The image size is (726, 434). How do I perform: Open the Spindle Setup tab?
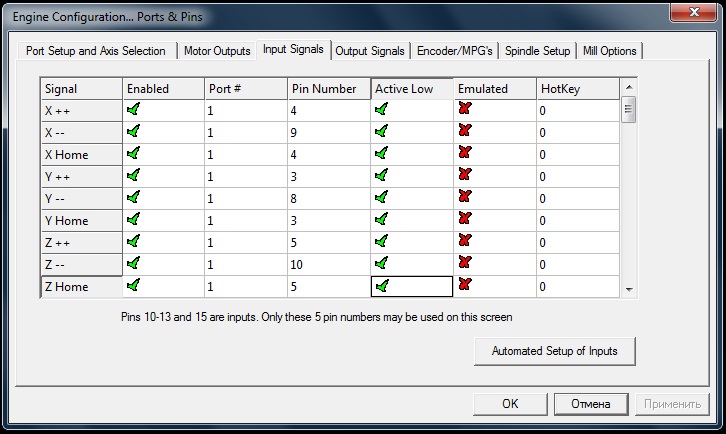pyautogui.click(x=537, y=51)
